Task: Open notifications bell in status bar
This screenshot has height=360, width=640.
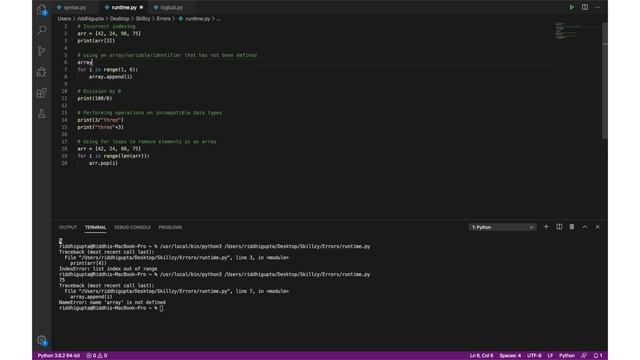Action: [x=598, y=356]
